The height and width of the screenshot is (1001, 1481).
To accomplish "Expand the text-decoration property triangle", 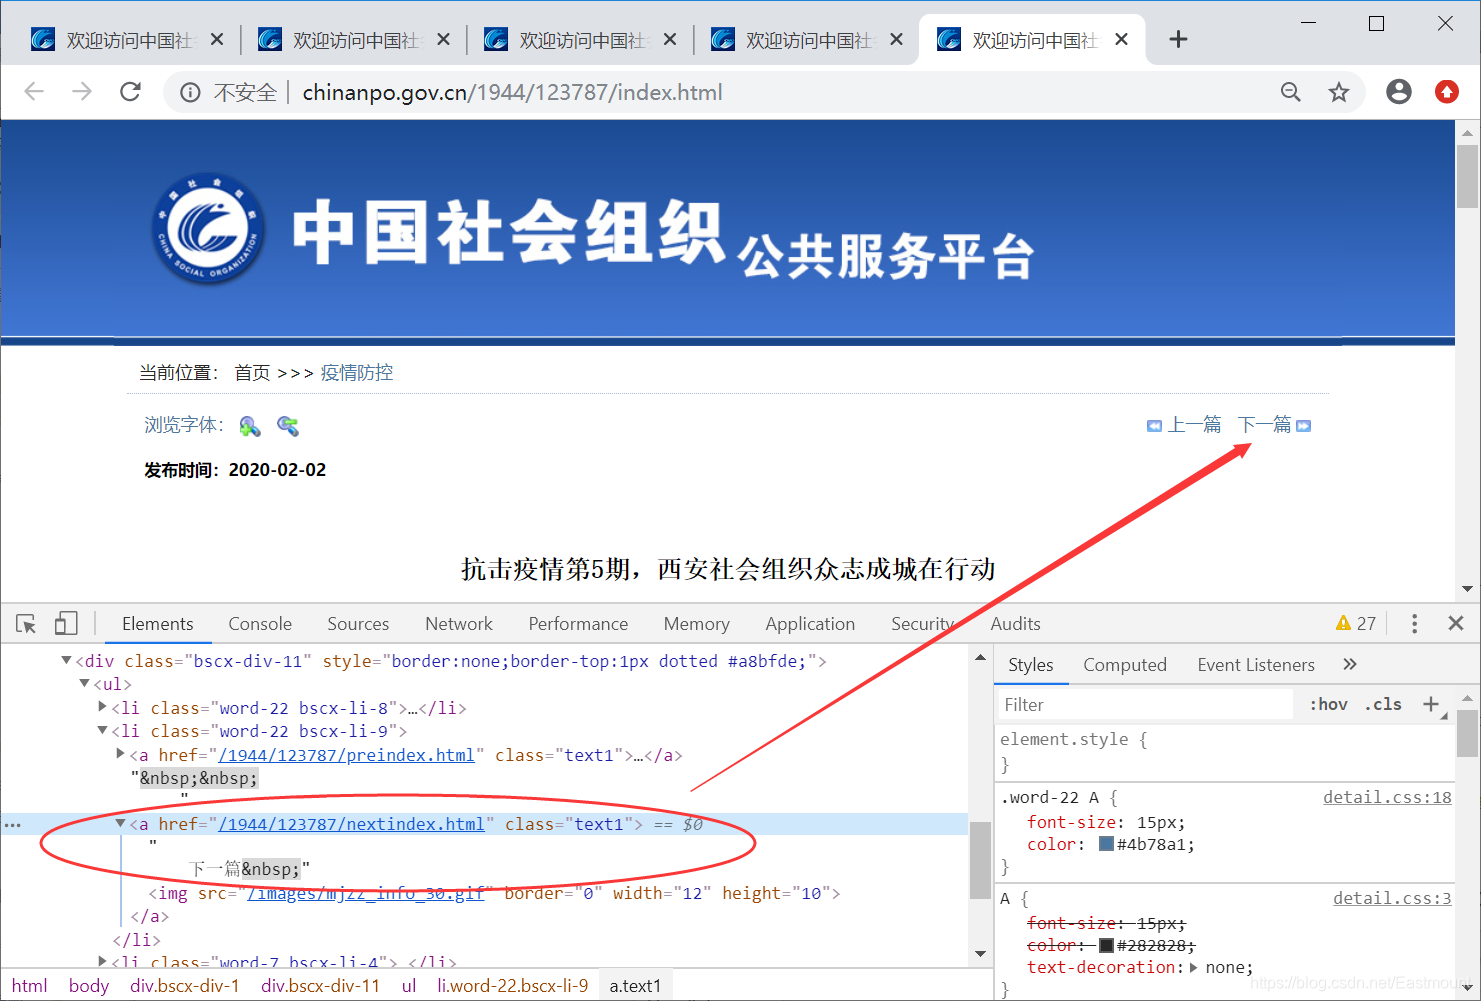I will pyautogui.click(x=1194, y=967).
